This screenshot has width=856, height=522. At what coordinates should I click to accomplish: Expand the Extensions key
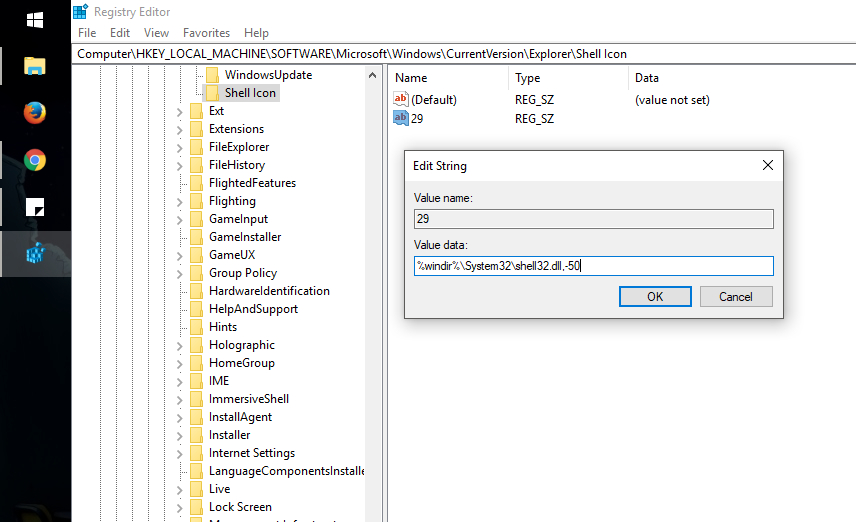pyautogui.click(x=180, y=130)
